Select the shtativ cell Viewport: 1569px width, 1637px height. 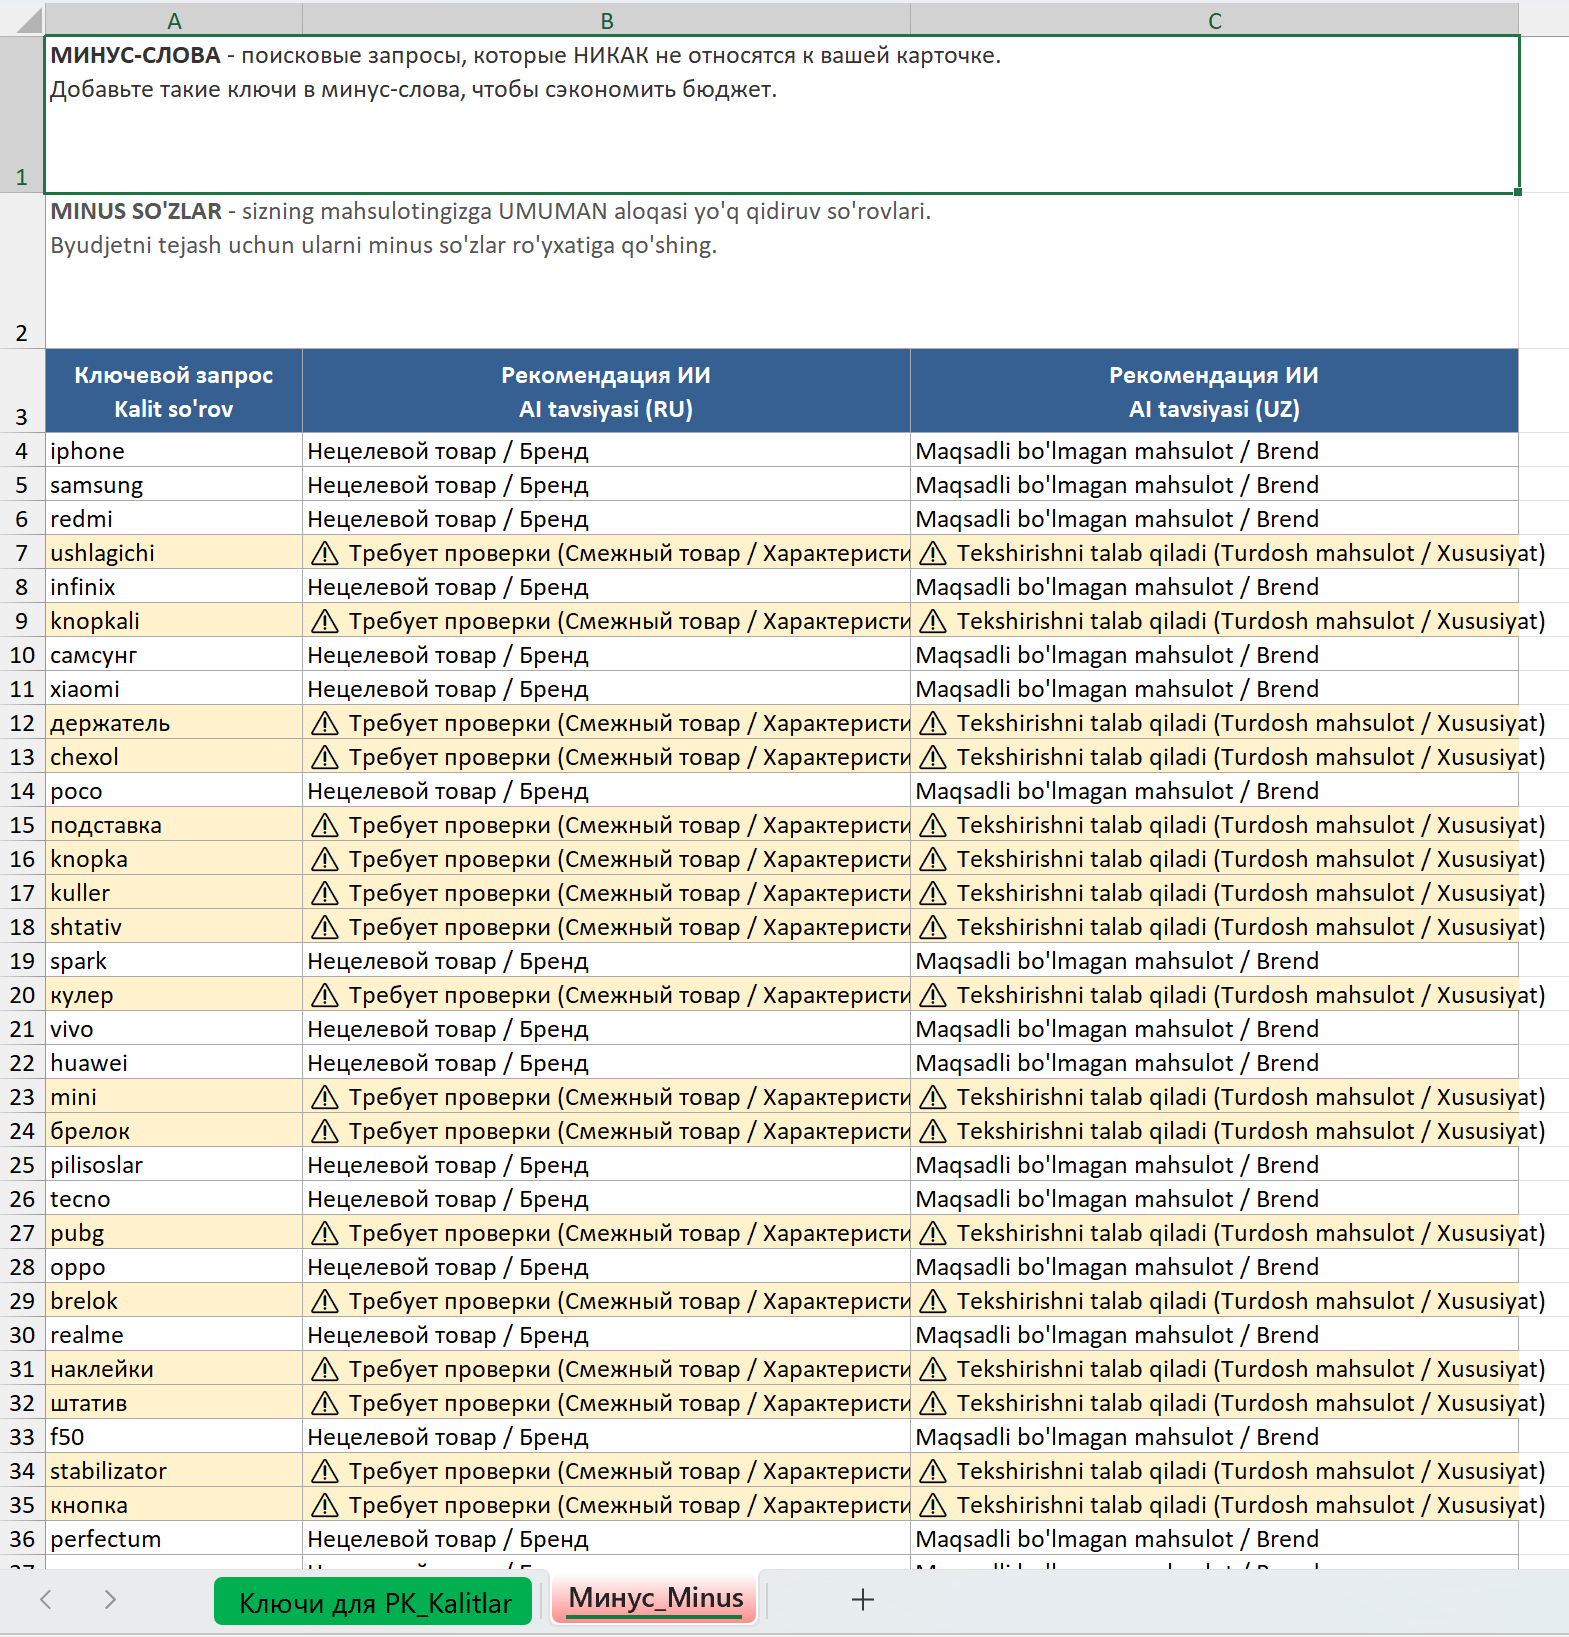click(x=174, y=926)
